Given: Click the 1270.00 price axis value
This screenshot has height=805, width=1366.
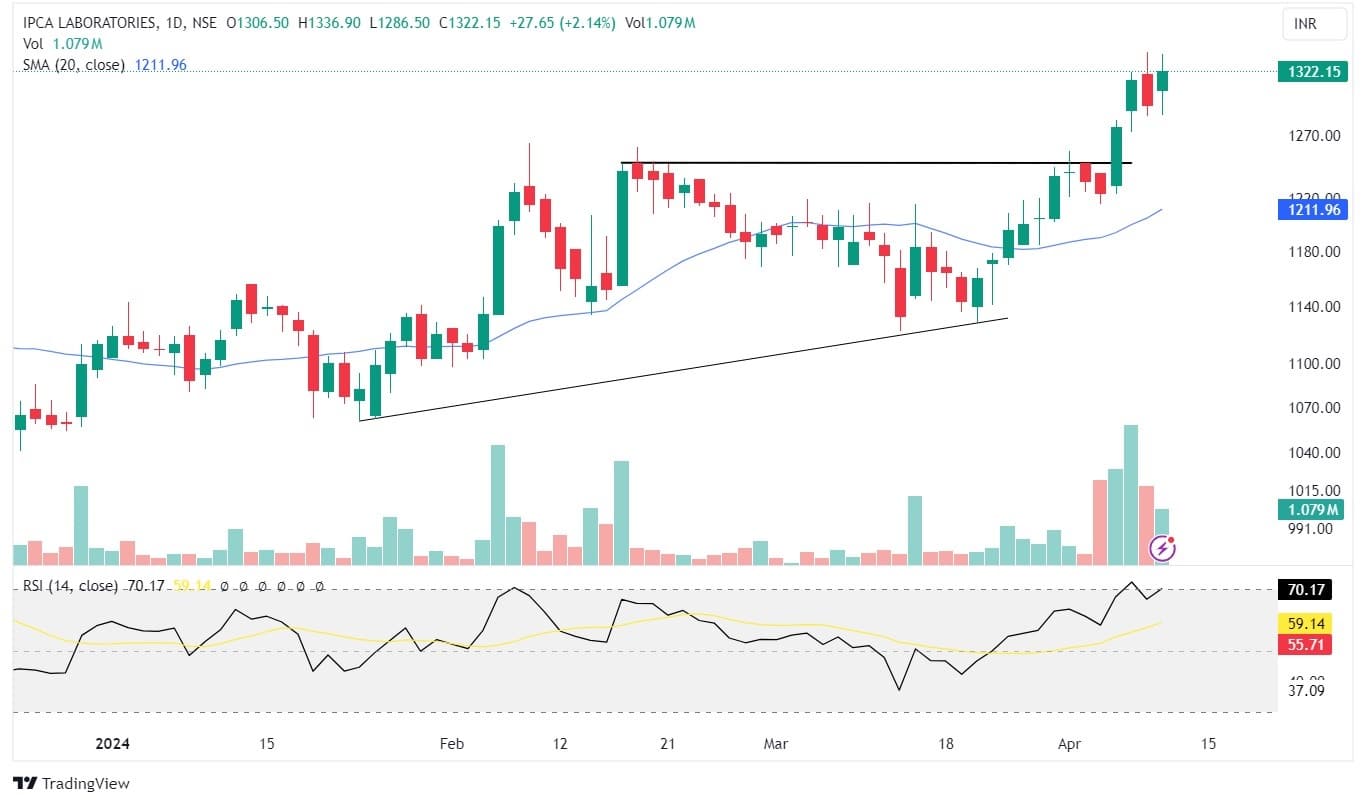Looking at the screenshot, I should (x=1312, y=136).
